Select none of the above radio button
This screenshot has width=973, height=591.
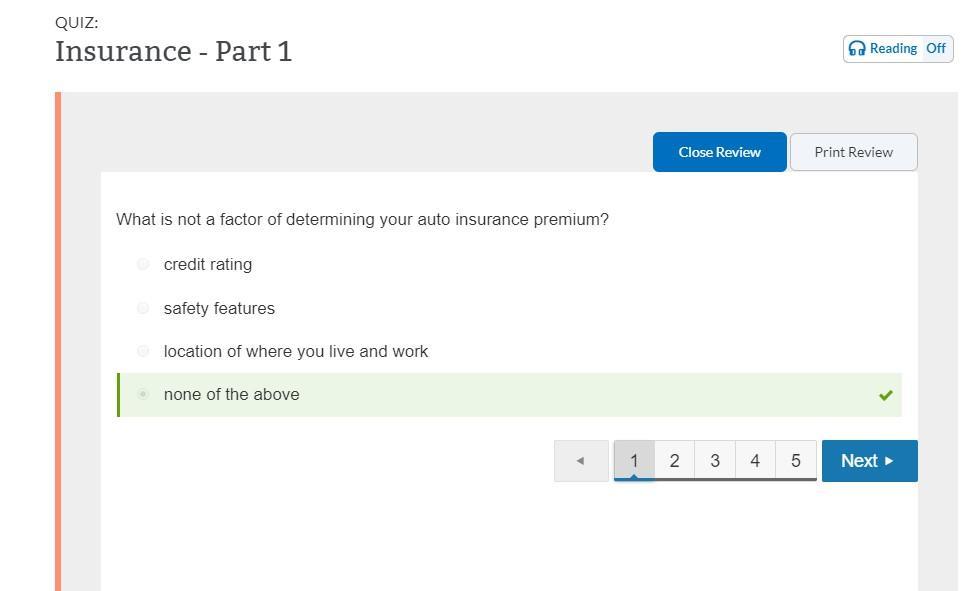pos(143,394)
